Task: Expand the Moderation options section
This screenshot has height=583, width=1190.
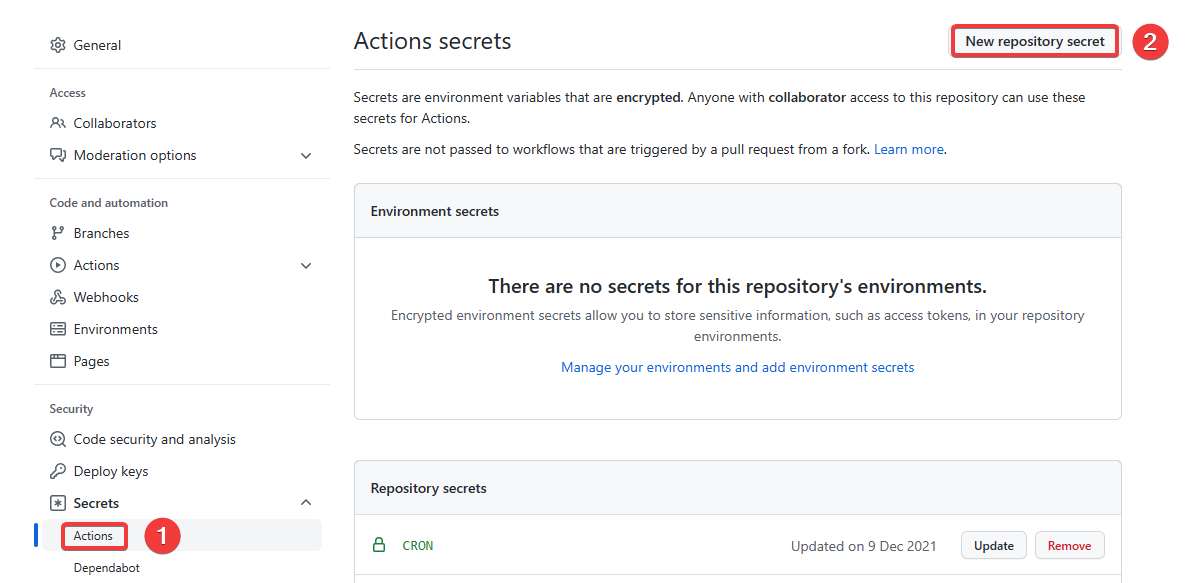Action: (306, 156)
